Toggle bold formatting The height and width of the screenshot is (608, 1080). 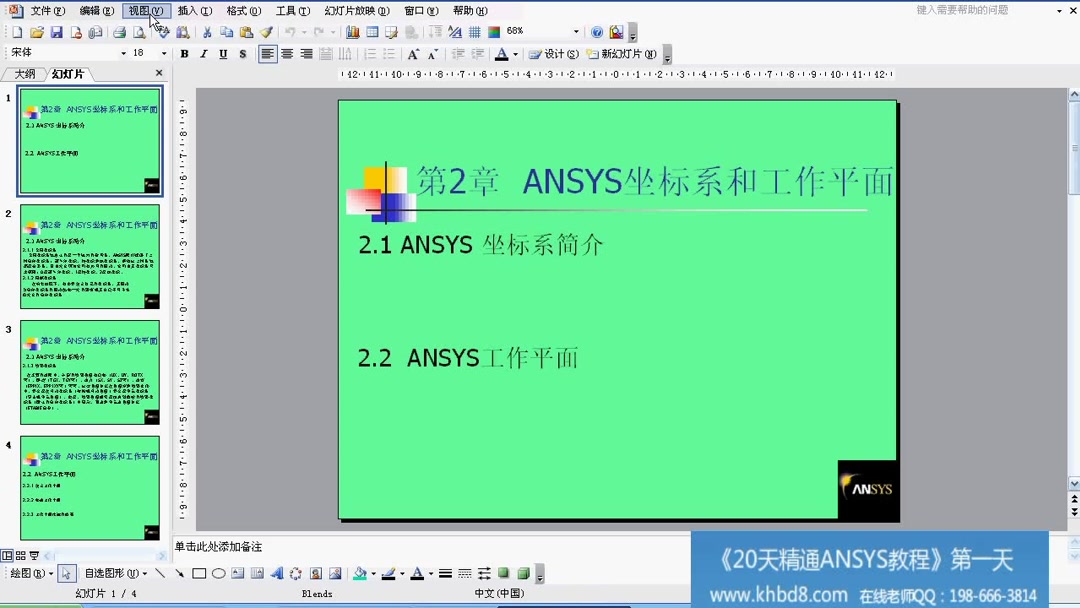(184, 53)
